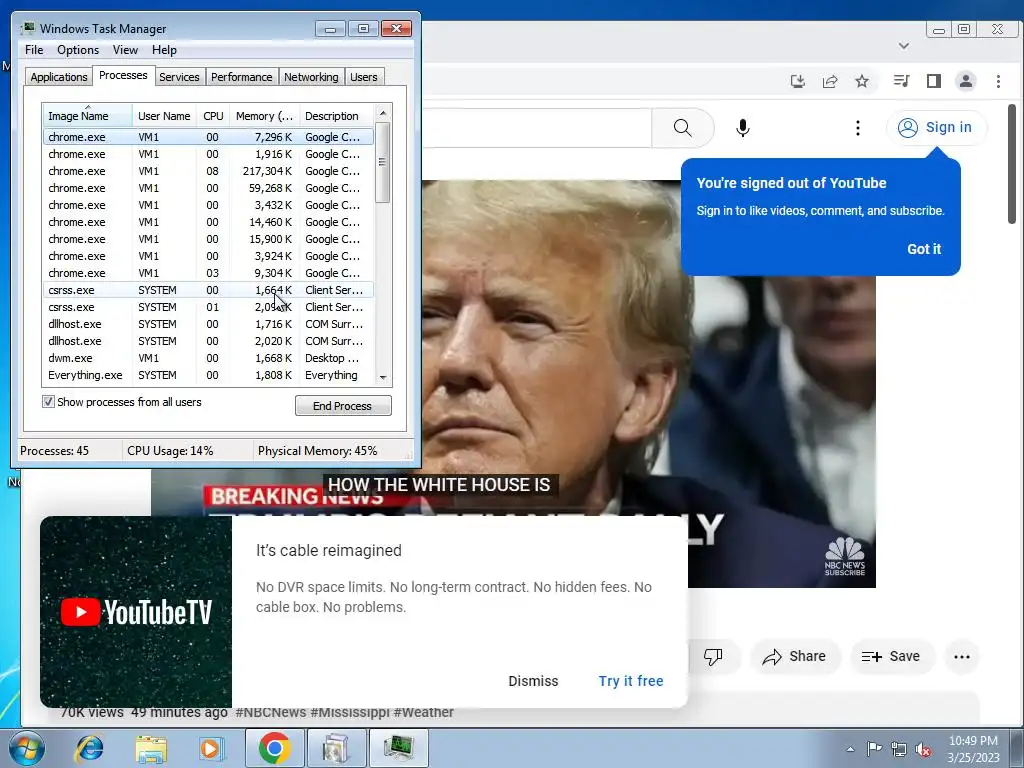This screenshot has width=1024, height=768.
Task: Click the #NBCNews hashtag link
Action: point(270,712)
